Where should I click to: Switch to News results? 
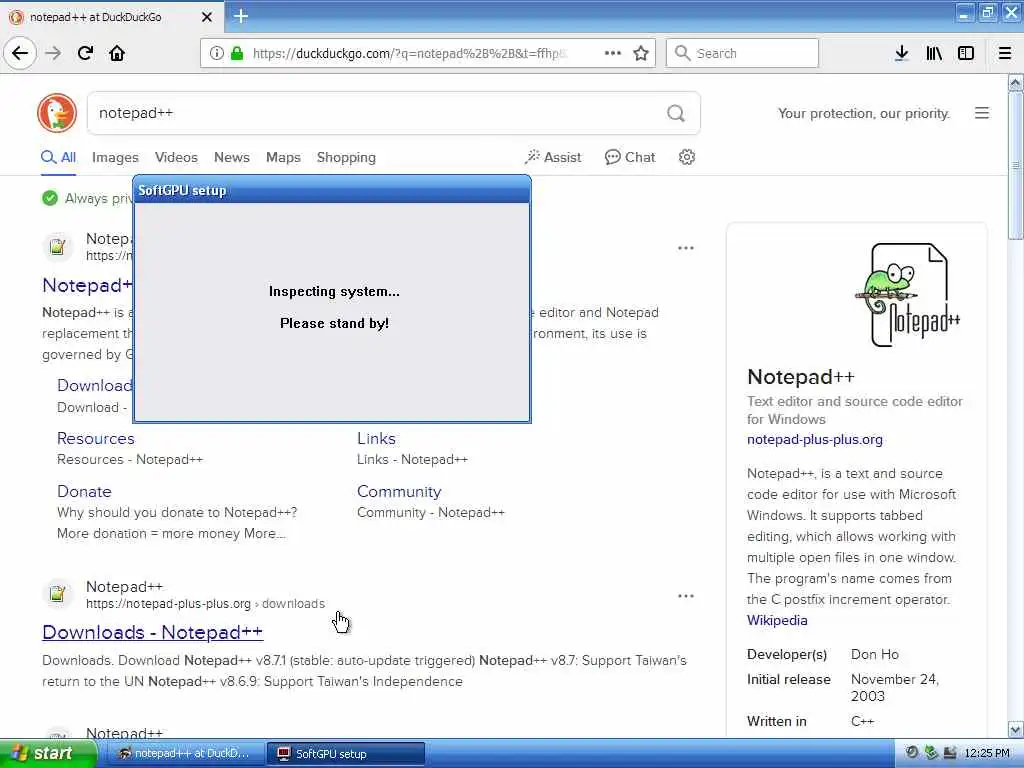[x=232, y=157]
